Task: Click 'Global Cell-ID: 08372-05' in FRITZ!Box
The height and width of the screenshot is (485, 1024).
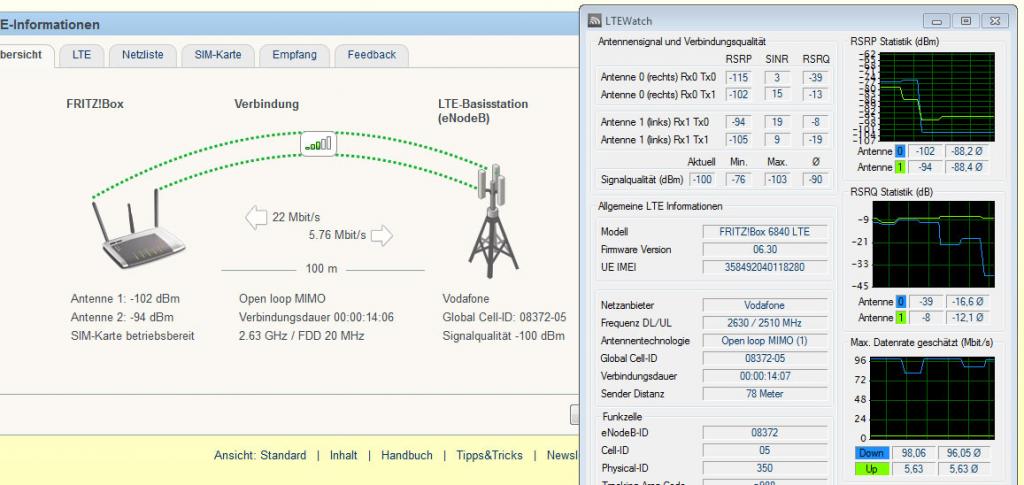Action: (504, 318)
